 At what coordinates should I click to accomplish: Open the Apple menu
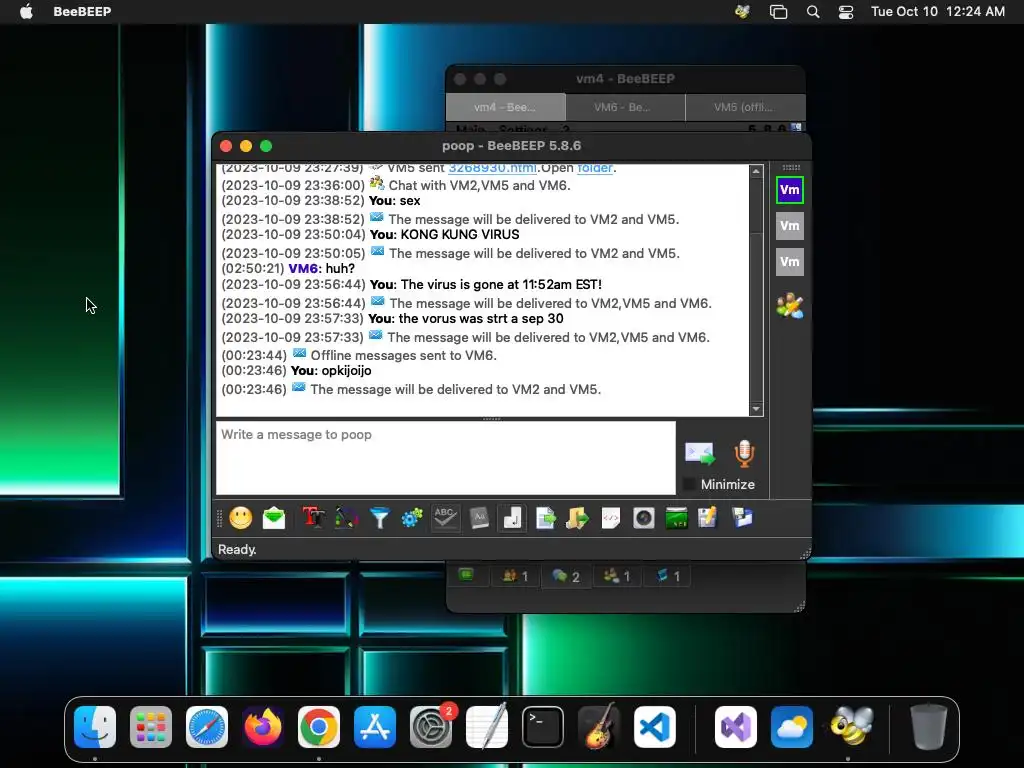26,12
